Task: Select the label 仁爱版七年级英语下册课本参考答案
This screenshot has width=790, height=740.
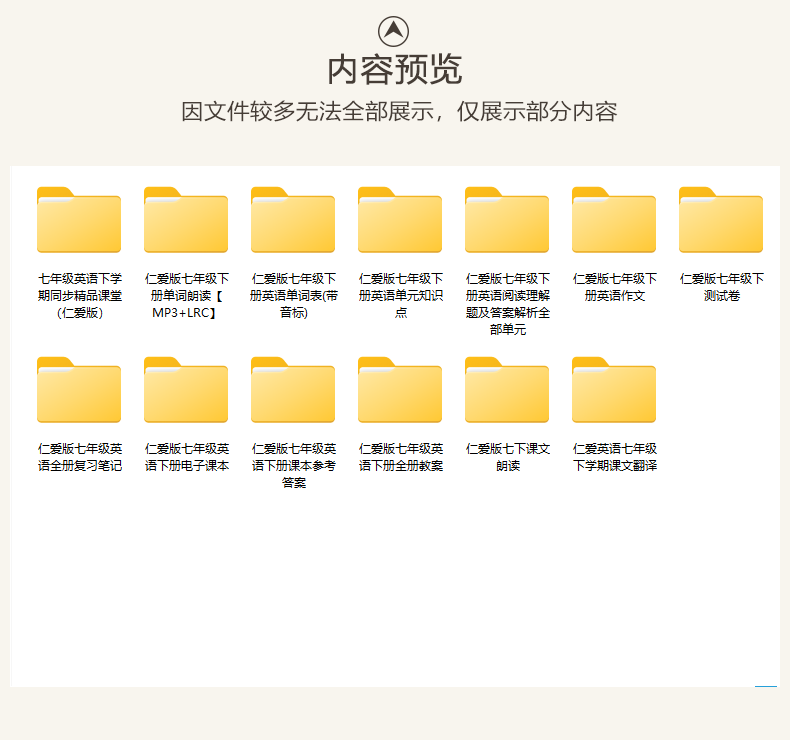Action: tap(294, 466)
